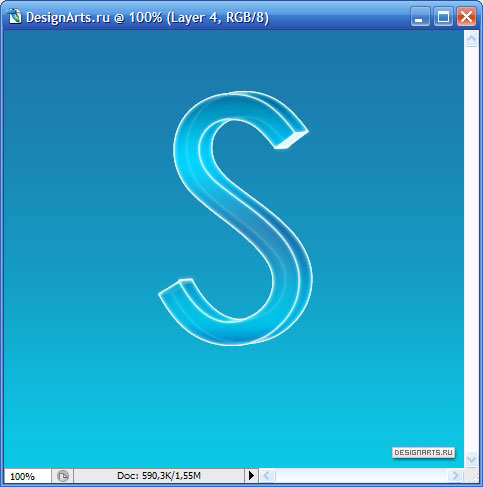Close the DesignArts.ru document window
Viewport: 483px width, 487px height.
[466, 17]
